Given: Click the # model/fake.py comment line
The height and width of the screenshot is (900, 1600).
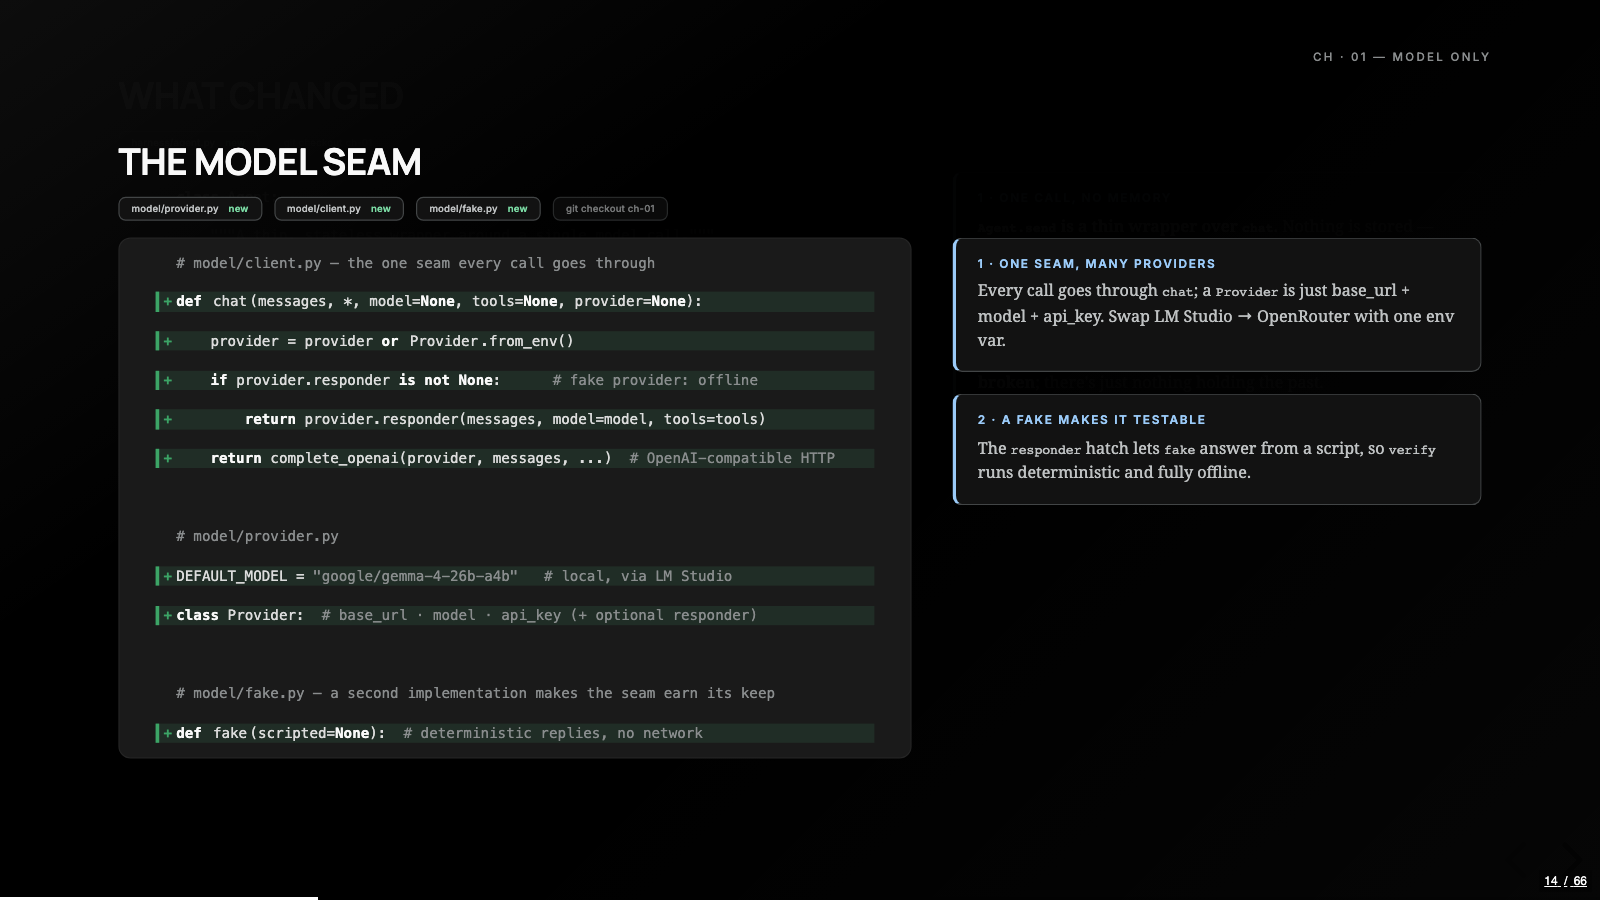Looking at the screenshot, I should pyautogui.click(x=475, y=693).
